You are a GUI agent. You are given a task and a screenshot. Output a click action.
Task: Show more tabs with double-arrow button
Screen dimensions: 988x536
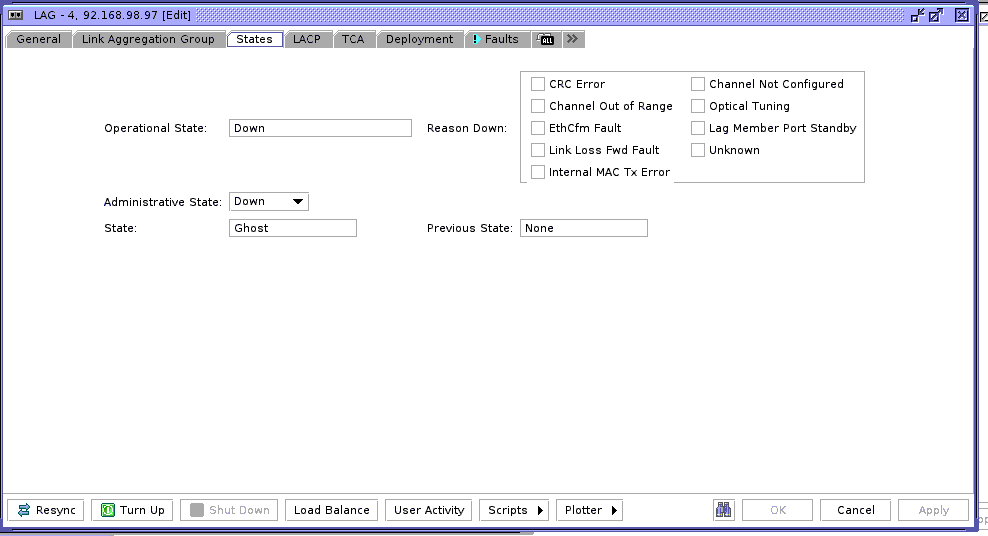tap(572, 39)
